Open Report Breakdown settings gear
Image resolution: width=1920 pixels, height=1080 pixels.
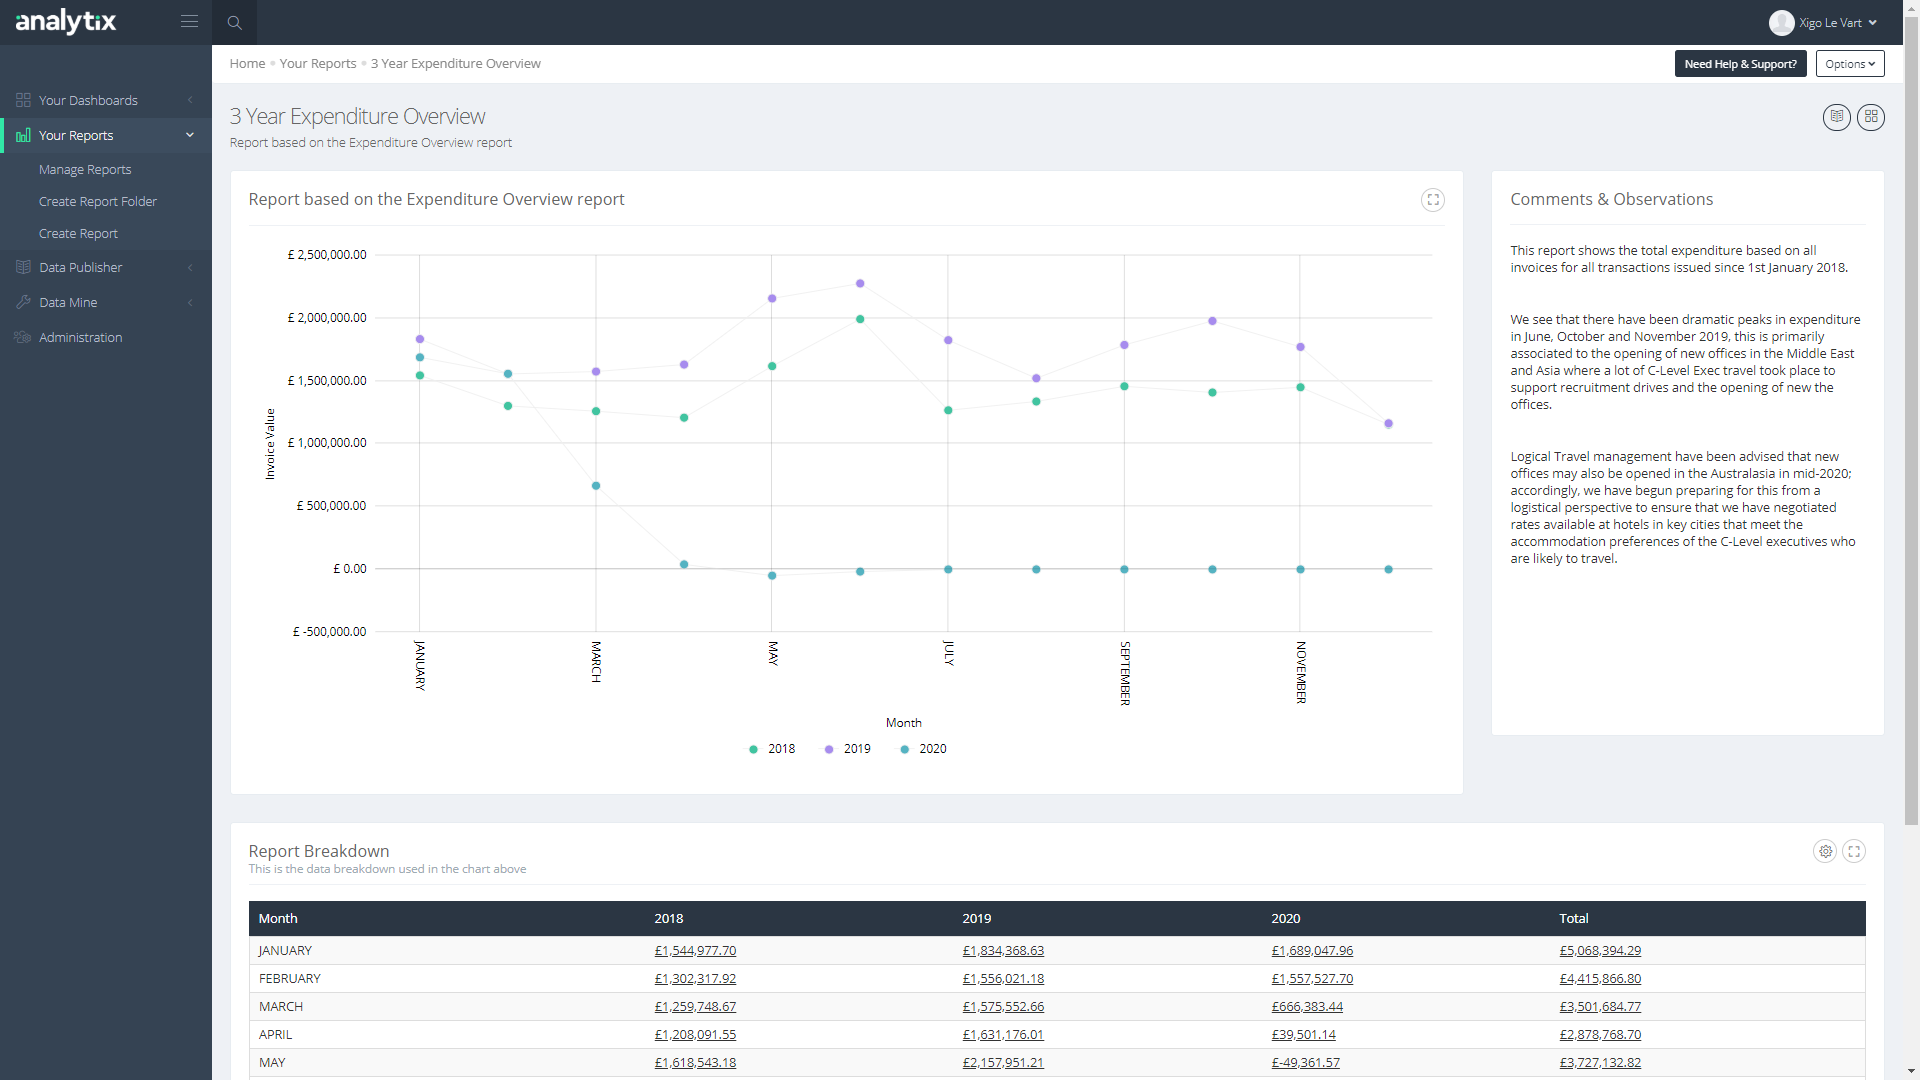1826,851
